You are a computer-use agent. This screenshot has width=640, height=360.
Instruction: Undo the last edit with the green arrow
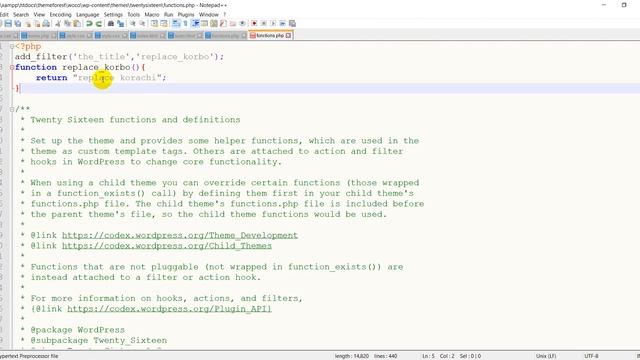point(89,24)
